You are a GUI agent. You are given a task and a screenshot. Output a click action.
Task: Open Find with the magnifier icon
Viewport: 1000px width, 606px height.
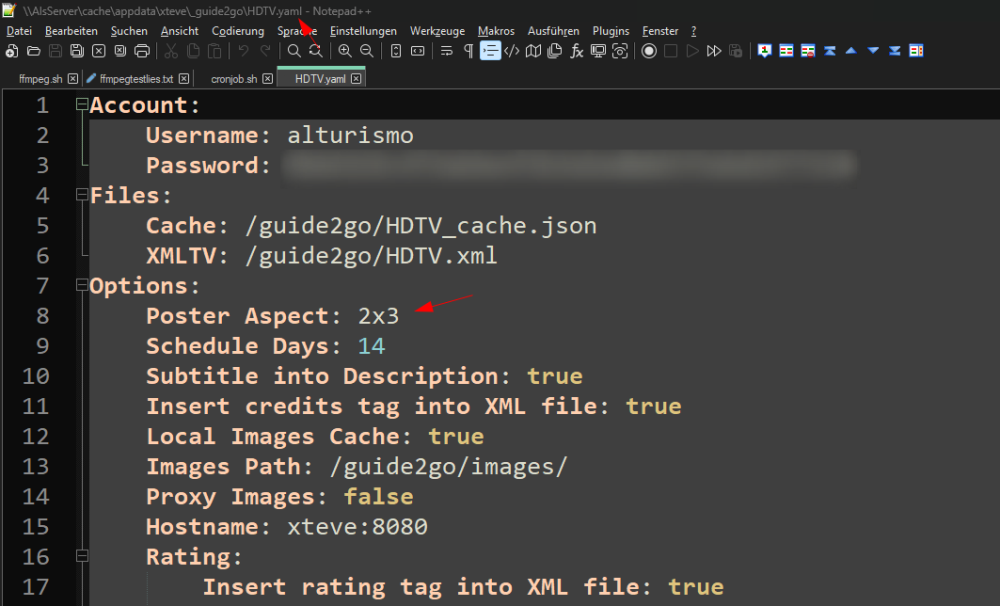pos(294,51)
